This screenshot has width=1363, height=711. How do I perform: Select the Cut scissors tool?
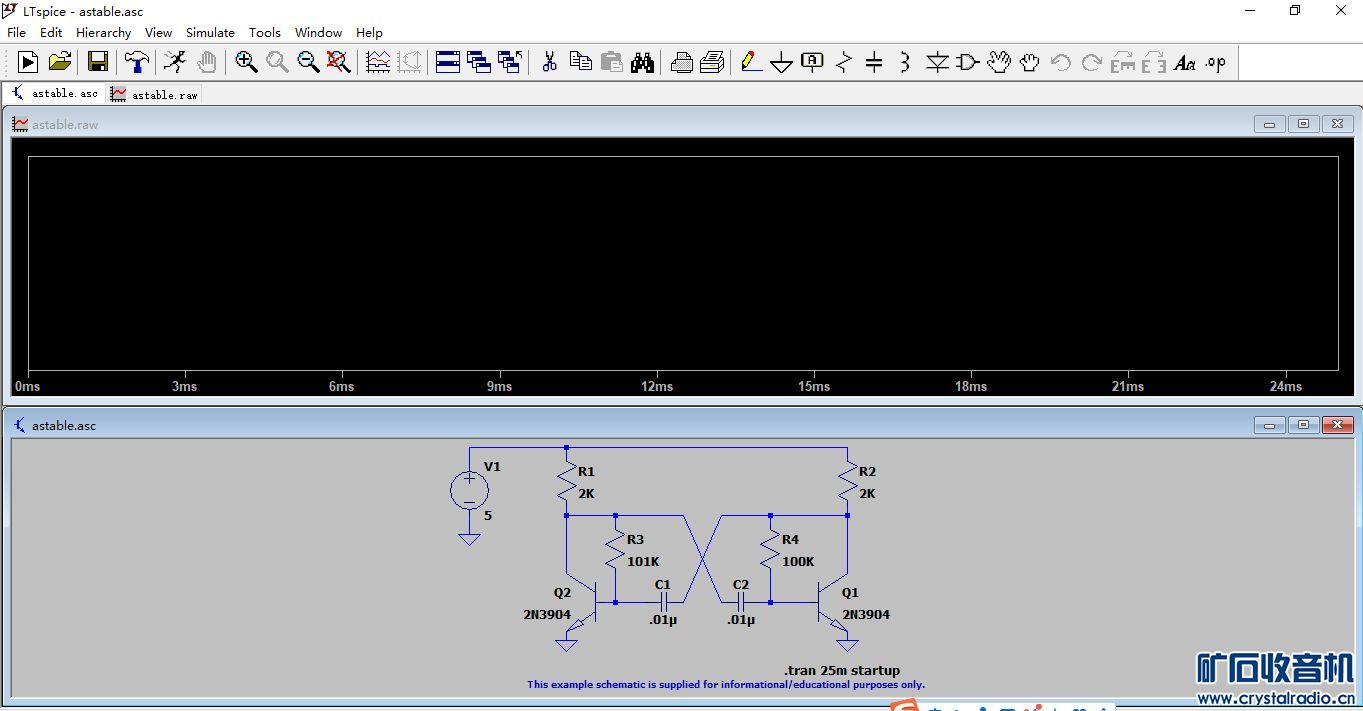pos(549,62)
